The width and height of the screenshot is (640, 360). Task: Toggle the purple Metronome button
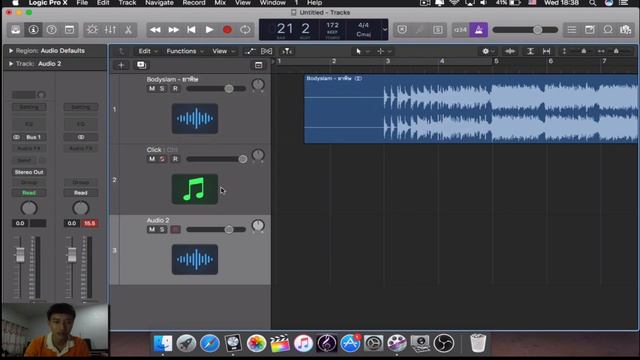(478, 30)
